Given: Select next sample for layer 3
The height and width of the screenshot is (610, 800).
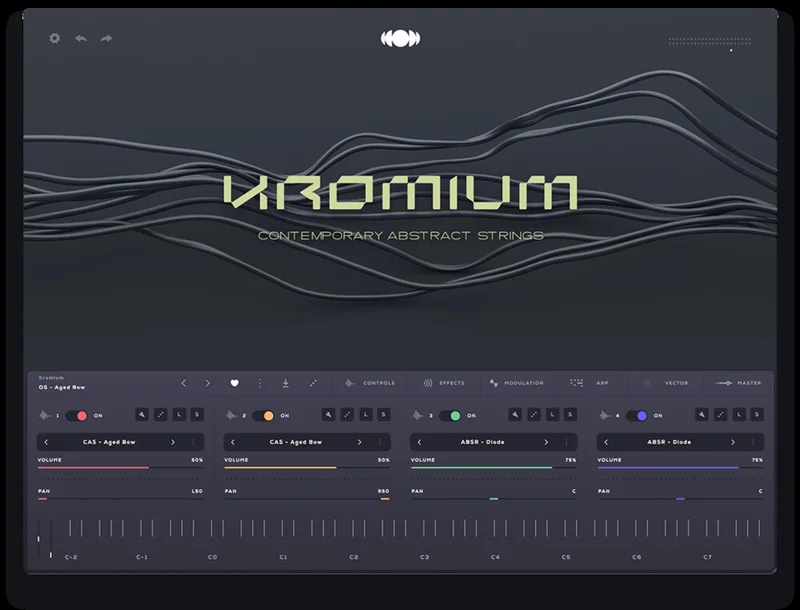Looking at the screenshot, I should [546, 442].
